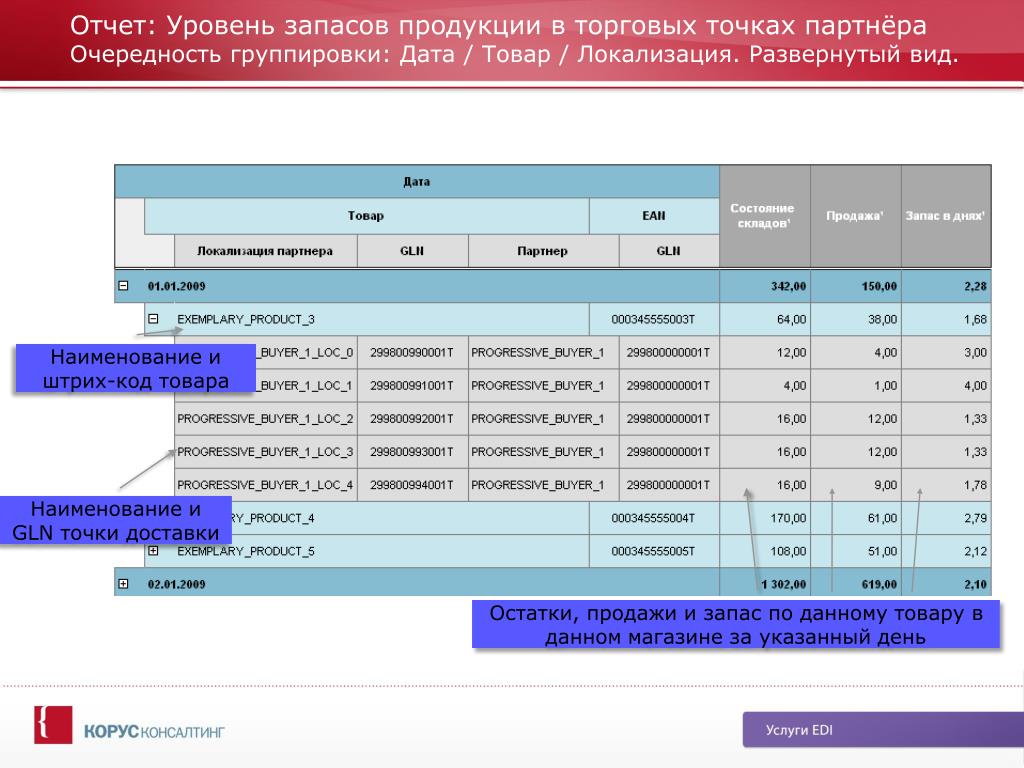
Task: Select GLN 299800992001T cell
Action: pyautogui.click(x=412, y=419)
